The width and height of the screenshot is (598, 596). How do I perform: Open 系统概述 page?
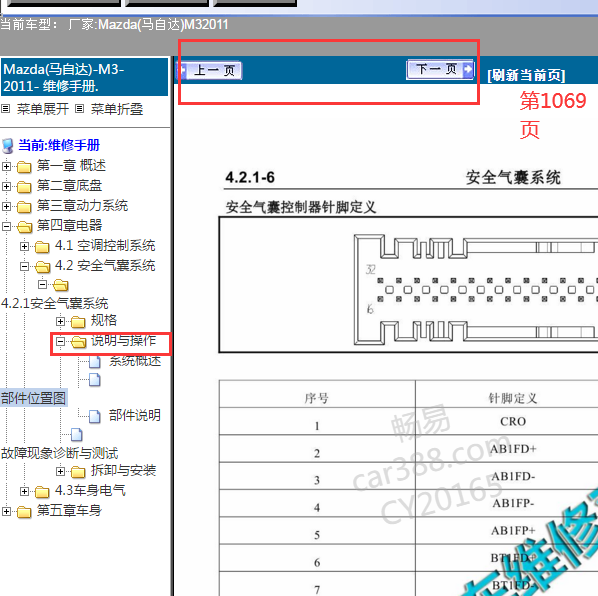coord(135,360)
